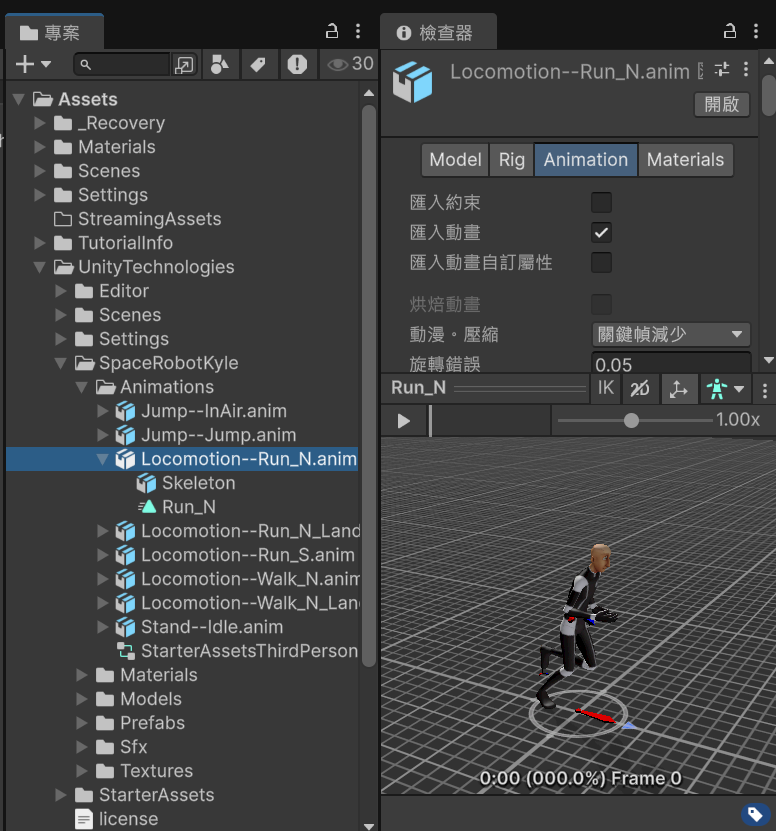Click the preview timeline scrubber

pos(489,421)
